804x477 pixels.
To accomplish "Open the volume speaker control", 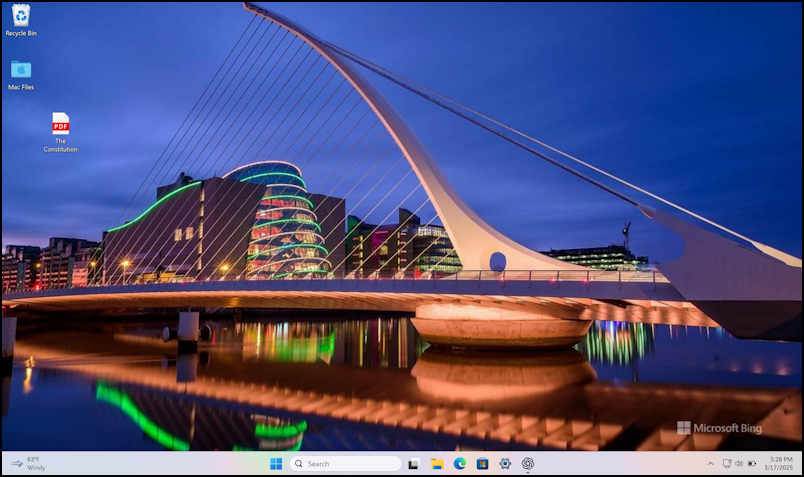I will tap(739, 464).
